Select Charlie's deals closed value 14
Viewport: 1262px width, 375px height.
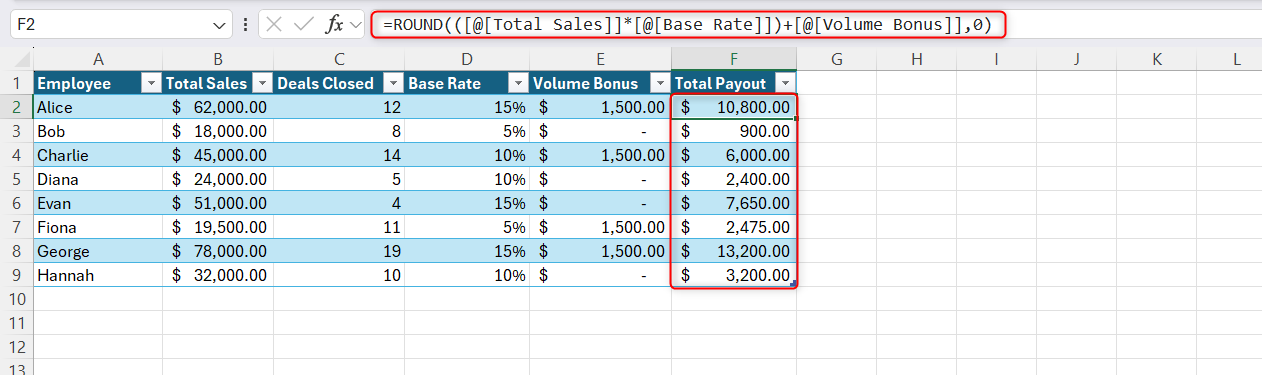339,155
